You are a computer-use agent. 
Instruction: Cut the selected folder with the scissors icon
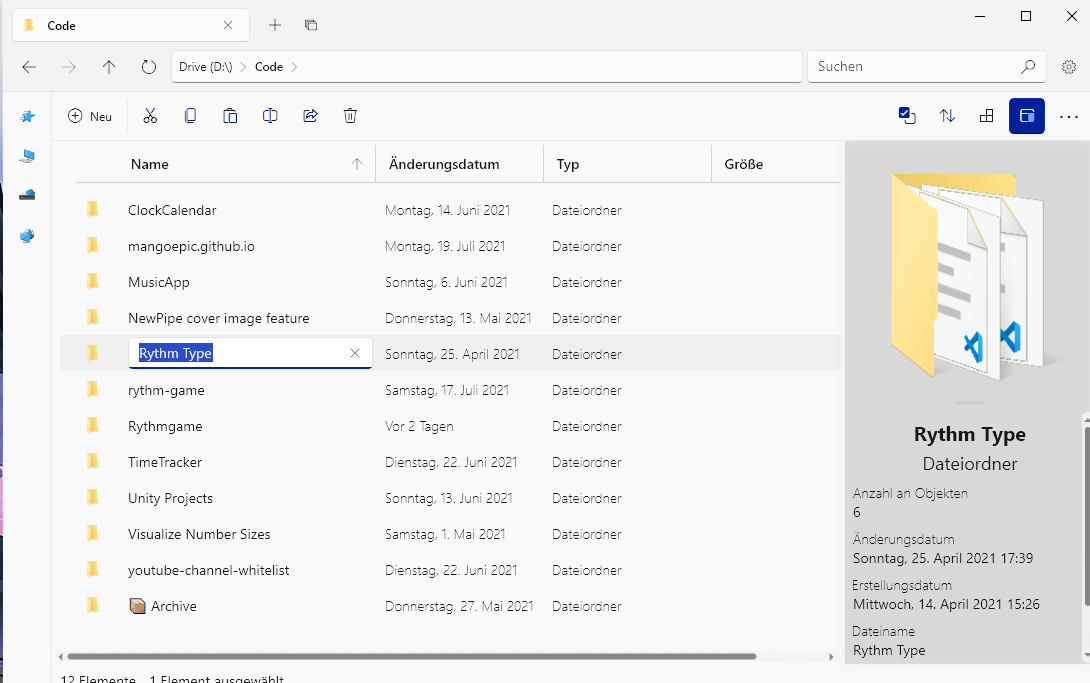150,116
